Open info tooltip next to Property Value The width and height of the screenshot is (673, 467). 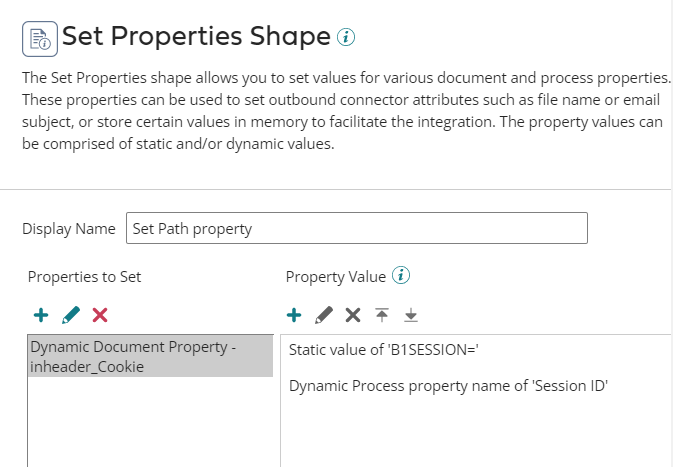pyautogui.click(x=401, y=276)
